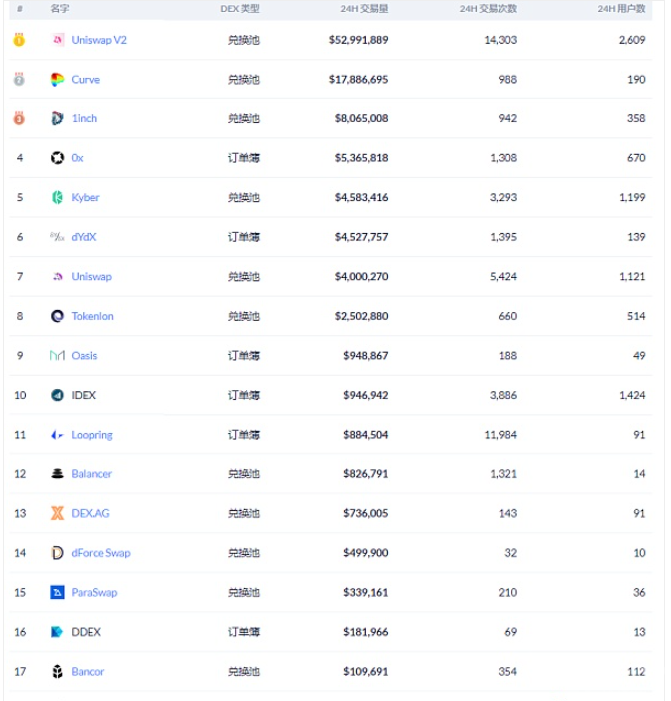
Task: Open the DEX.AG link
Action: (90, 513)
